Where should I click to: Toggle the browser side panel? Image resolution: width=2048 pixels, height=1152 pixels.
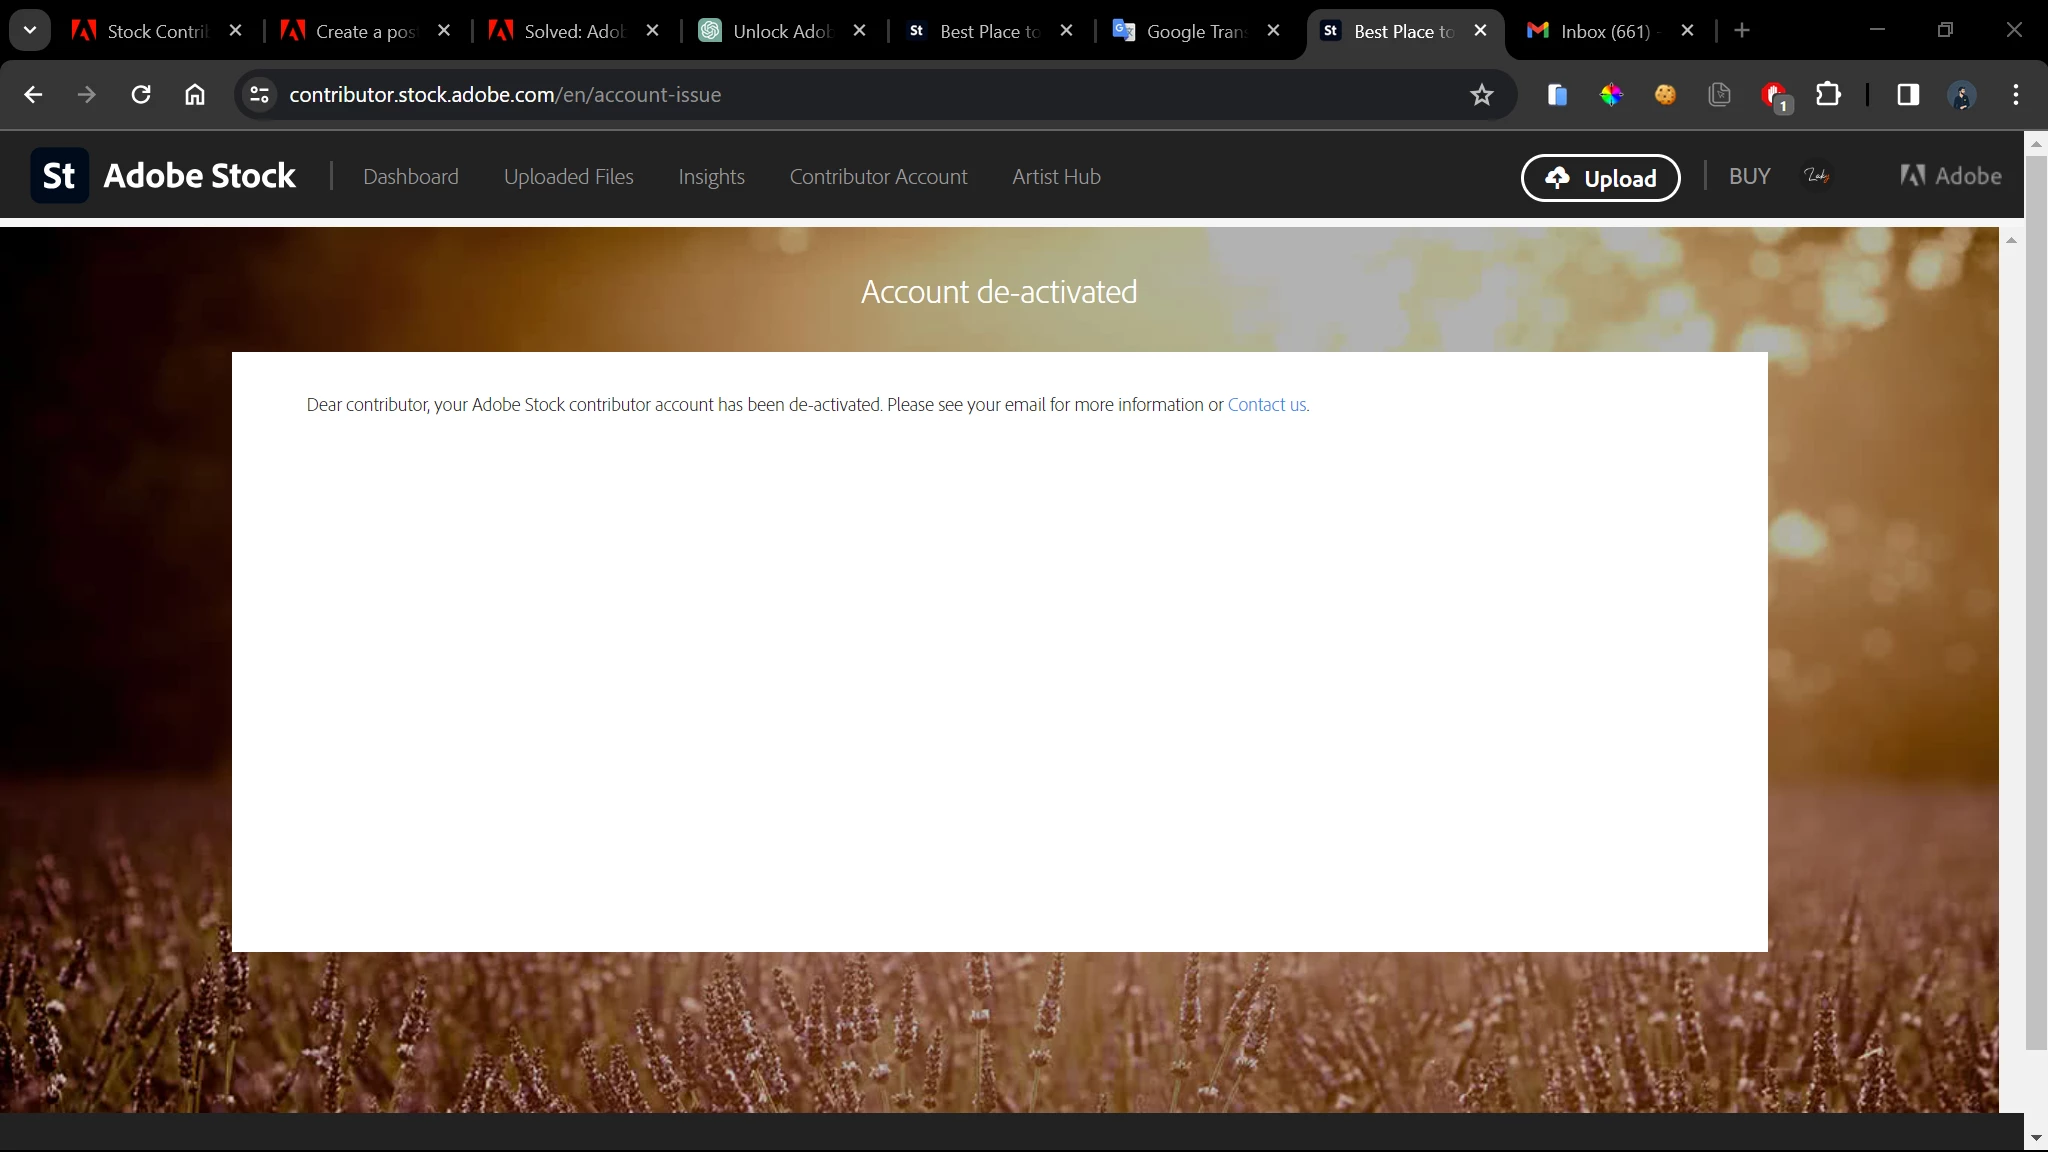(1907, 95)
